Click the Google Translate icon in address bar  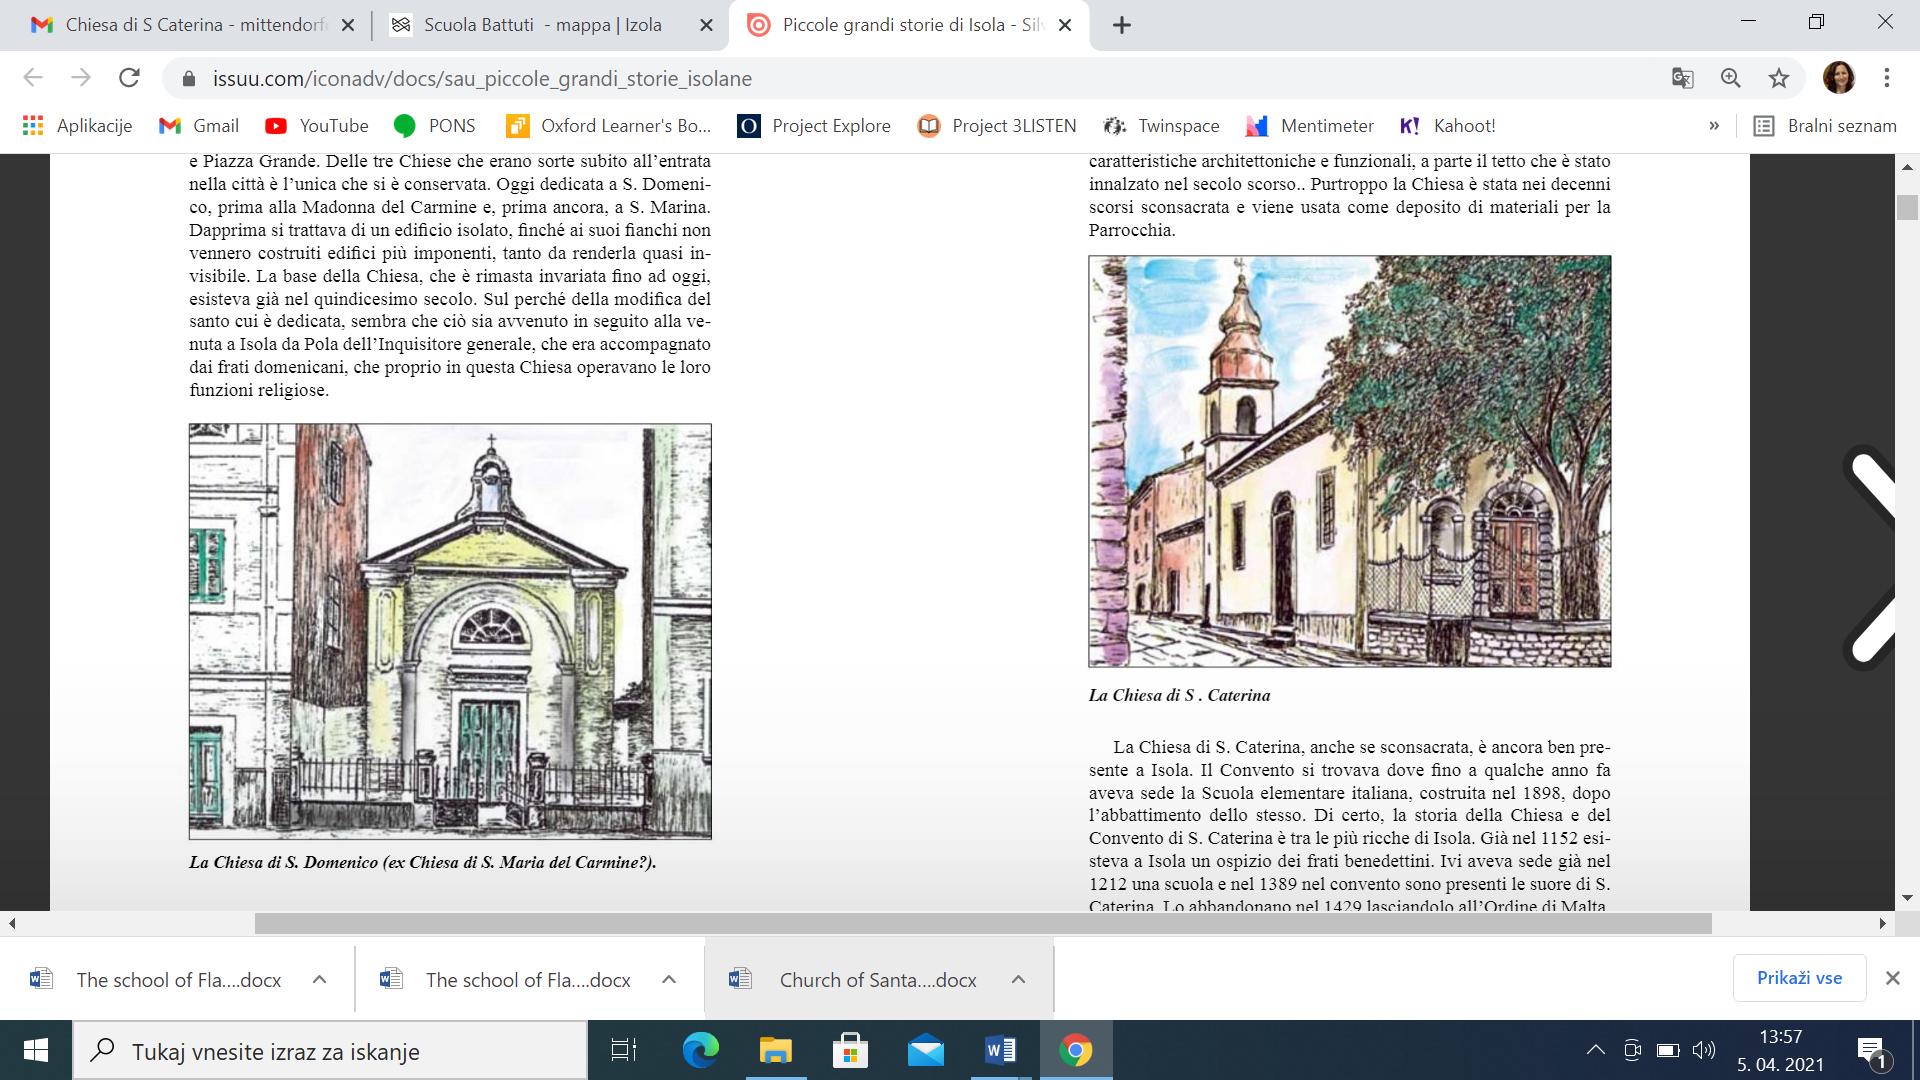pyautogui.click(x=1683, y=78)
